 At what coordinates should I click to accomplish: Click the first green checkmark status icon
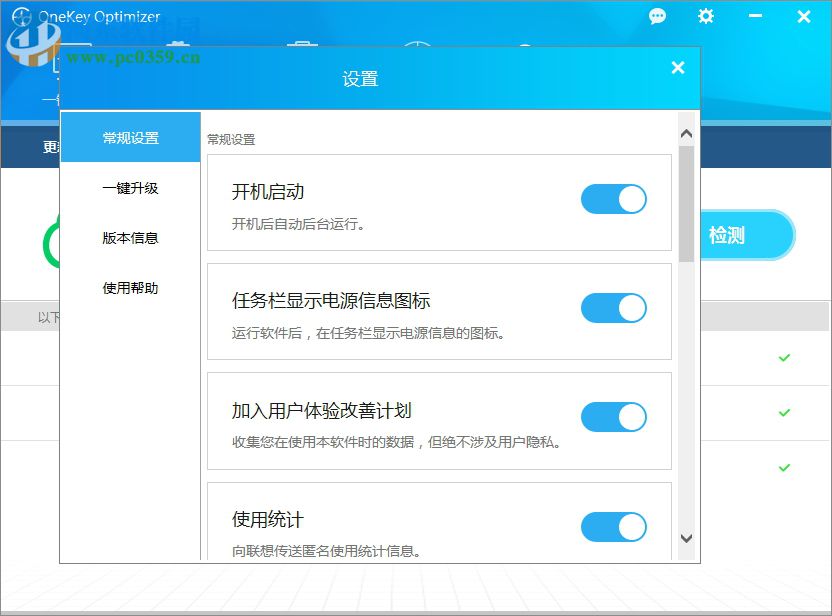click(x=785, y=356)
